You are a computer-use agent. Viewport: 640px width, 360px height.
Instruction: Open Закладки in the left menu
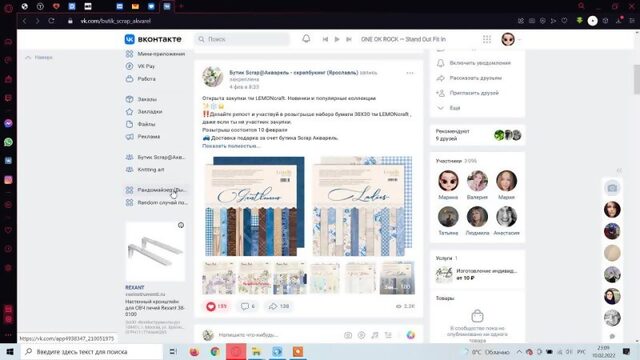coord(144,111)
